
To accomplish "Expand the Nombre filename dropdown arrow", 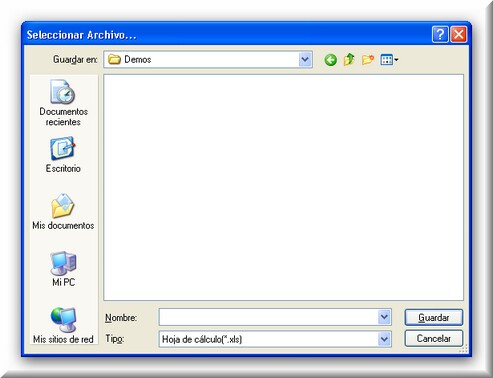I will (384, 317).
